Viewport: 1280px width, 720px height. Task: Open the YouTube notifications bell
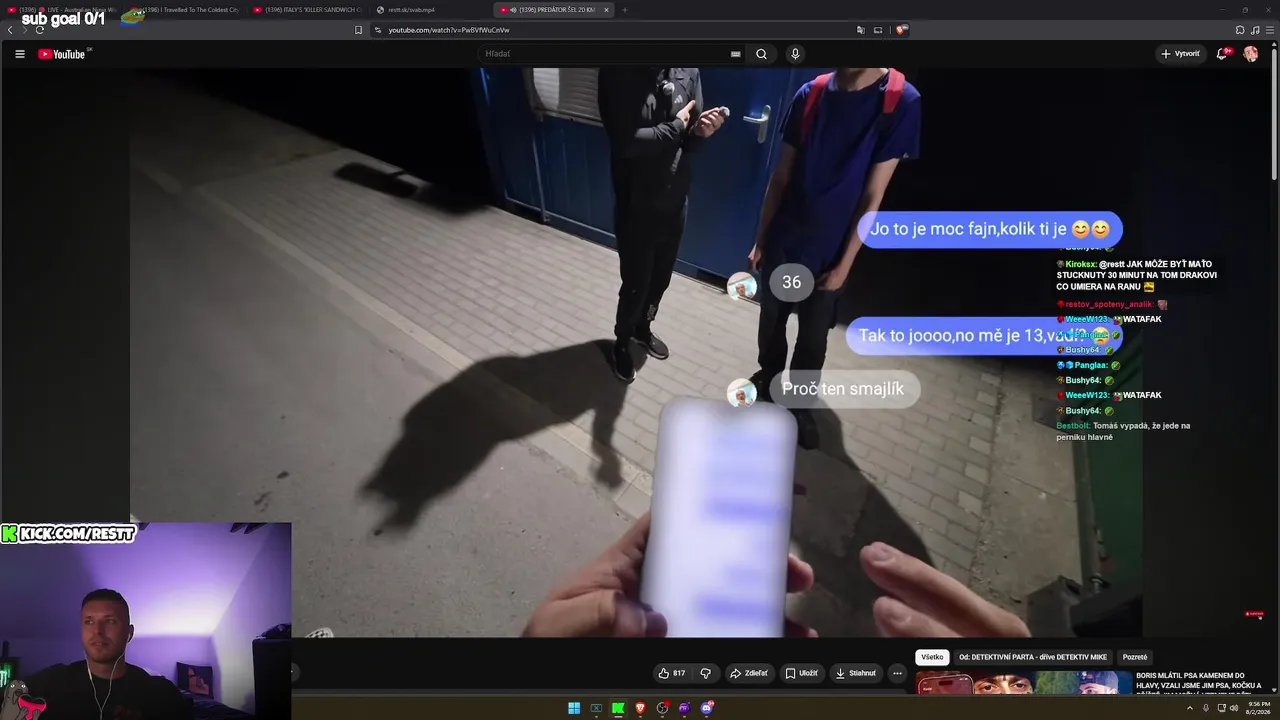1222,54
